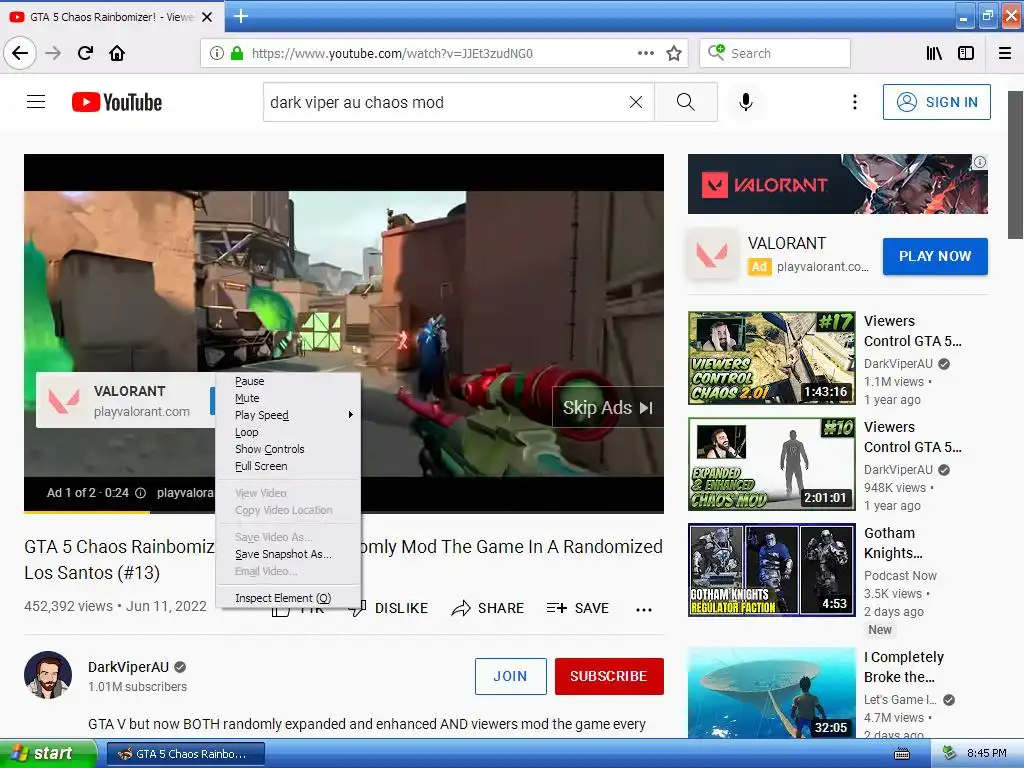Image resolution: width=1024 pixels, height=768 pixels.
Task: Click playvalorant.com text in video overlay
Action: (x=142, y=411)
